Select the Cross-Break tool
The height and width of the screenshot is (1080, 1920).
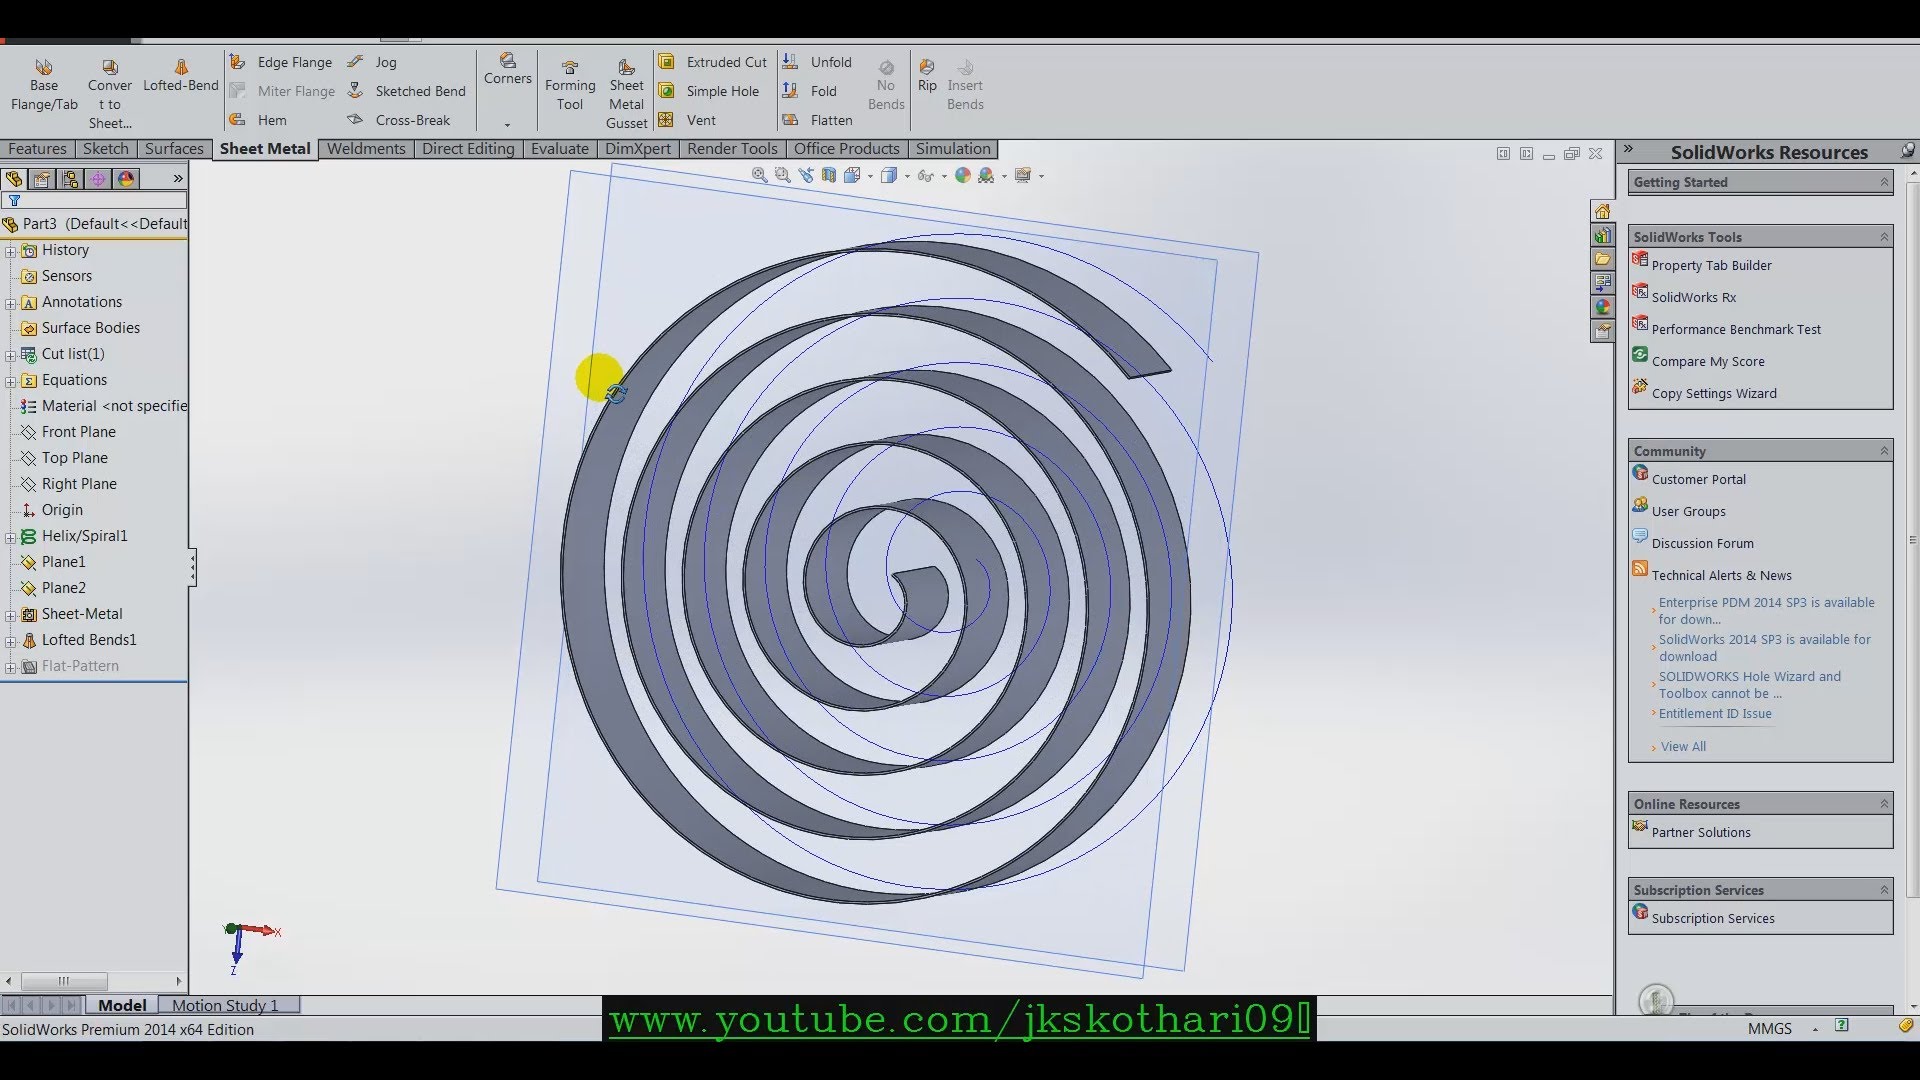click(x=411, y=119)
